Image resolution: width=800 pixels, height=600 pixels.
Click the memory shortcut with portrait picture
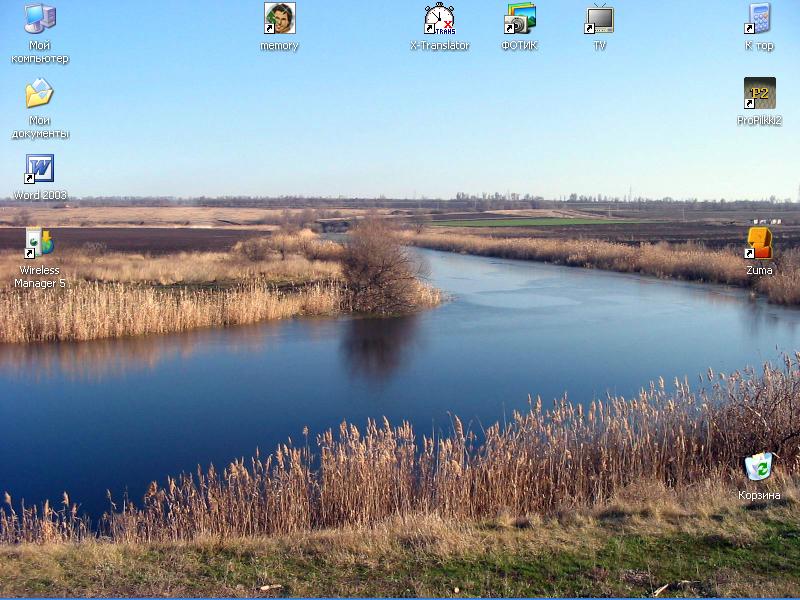[x=279, y=18]
